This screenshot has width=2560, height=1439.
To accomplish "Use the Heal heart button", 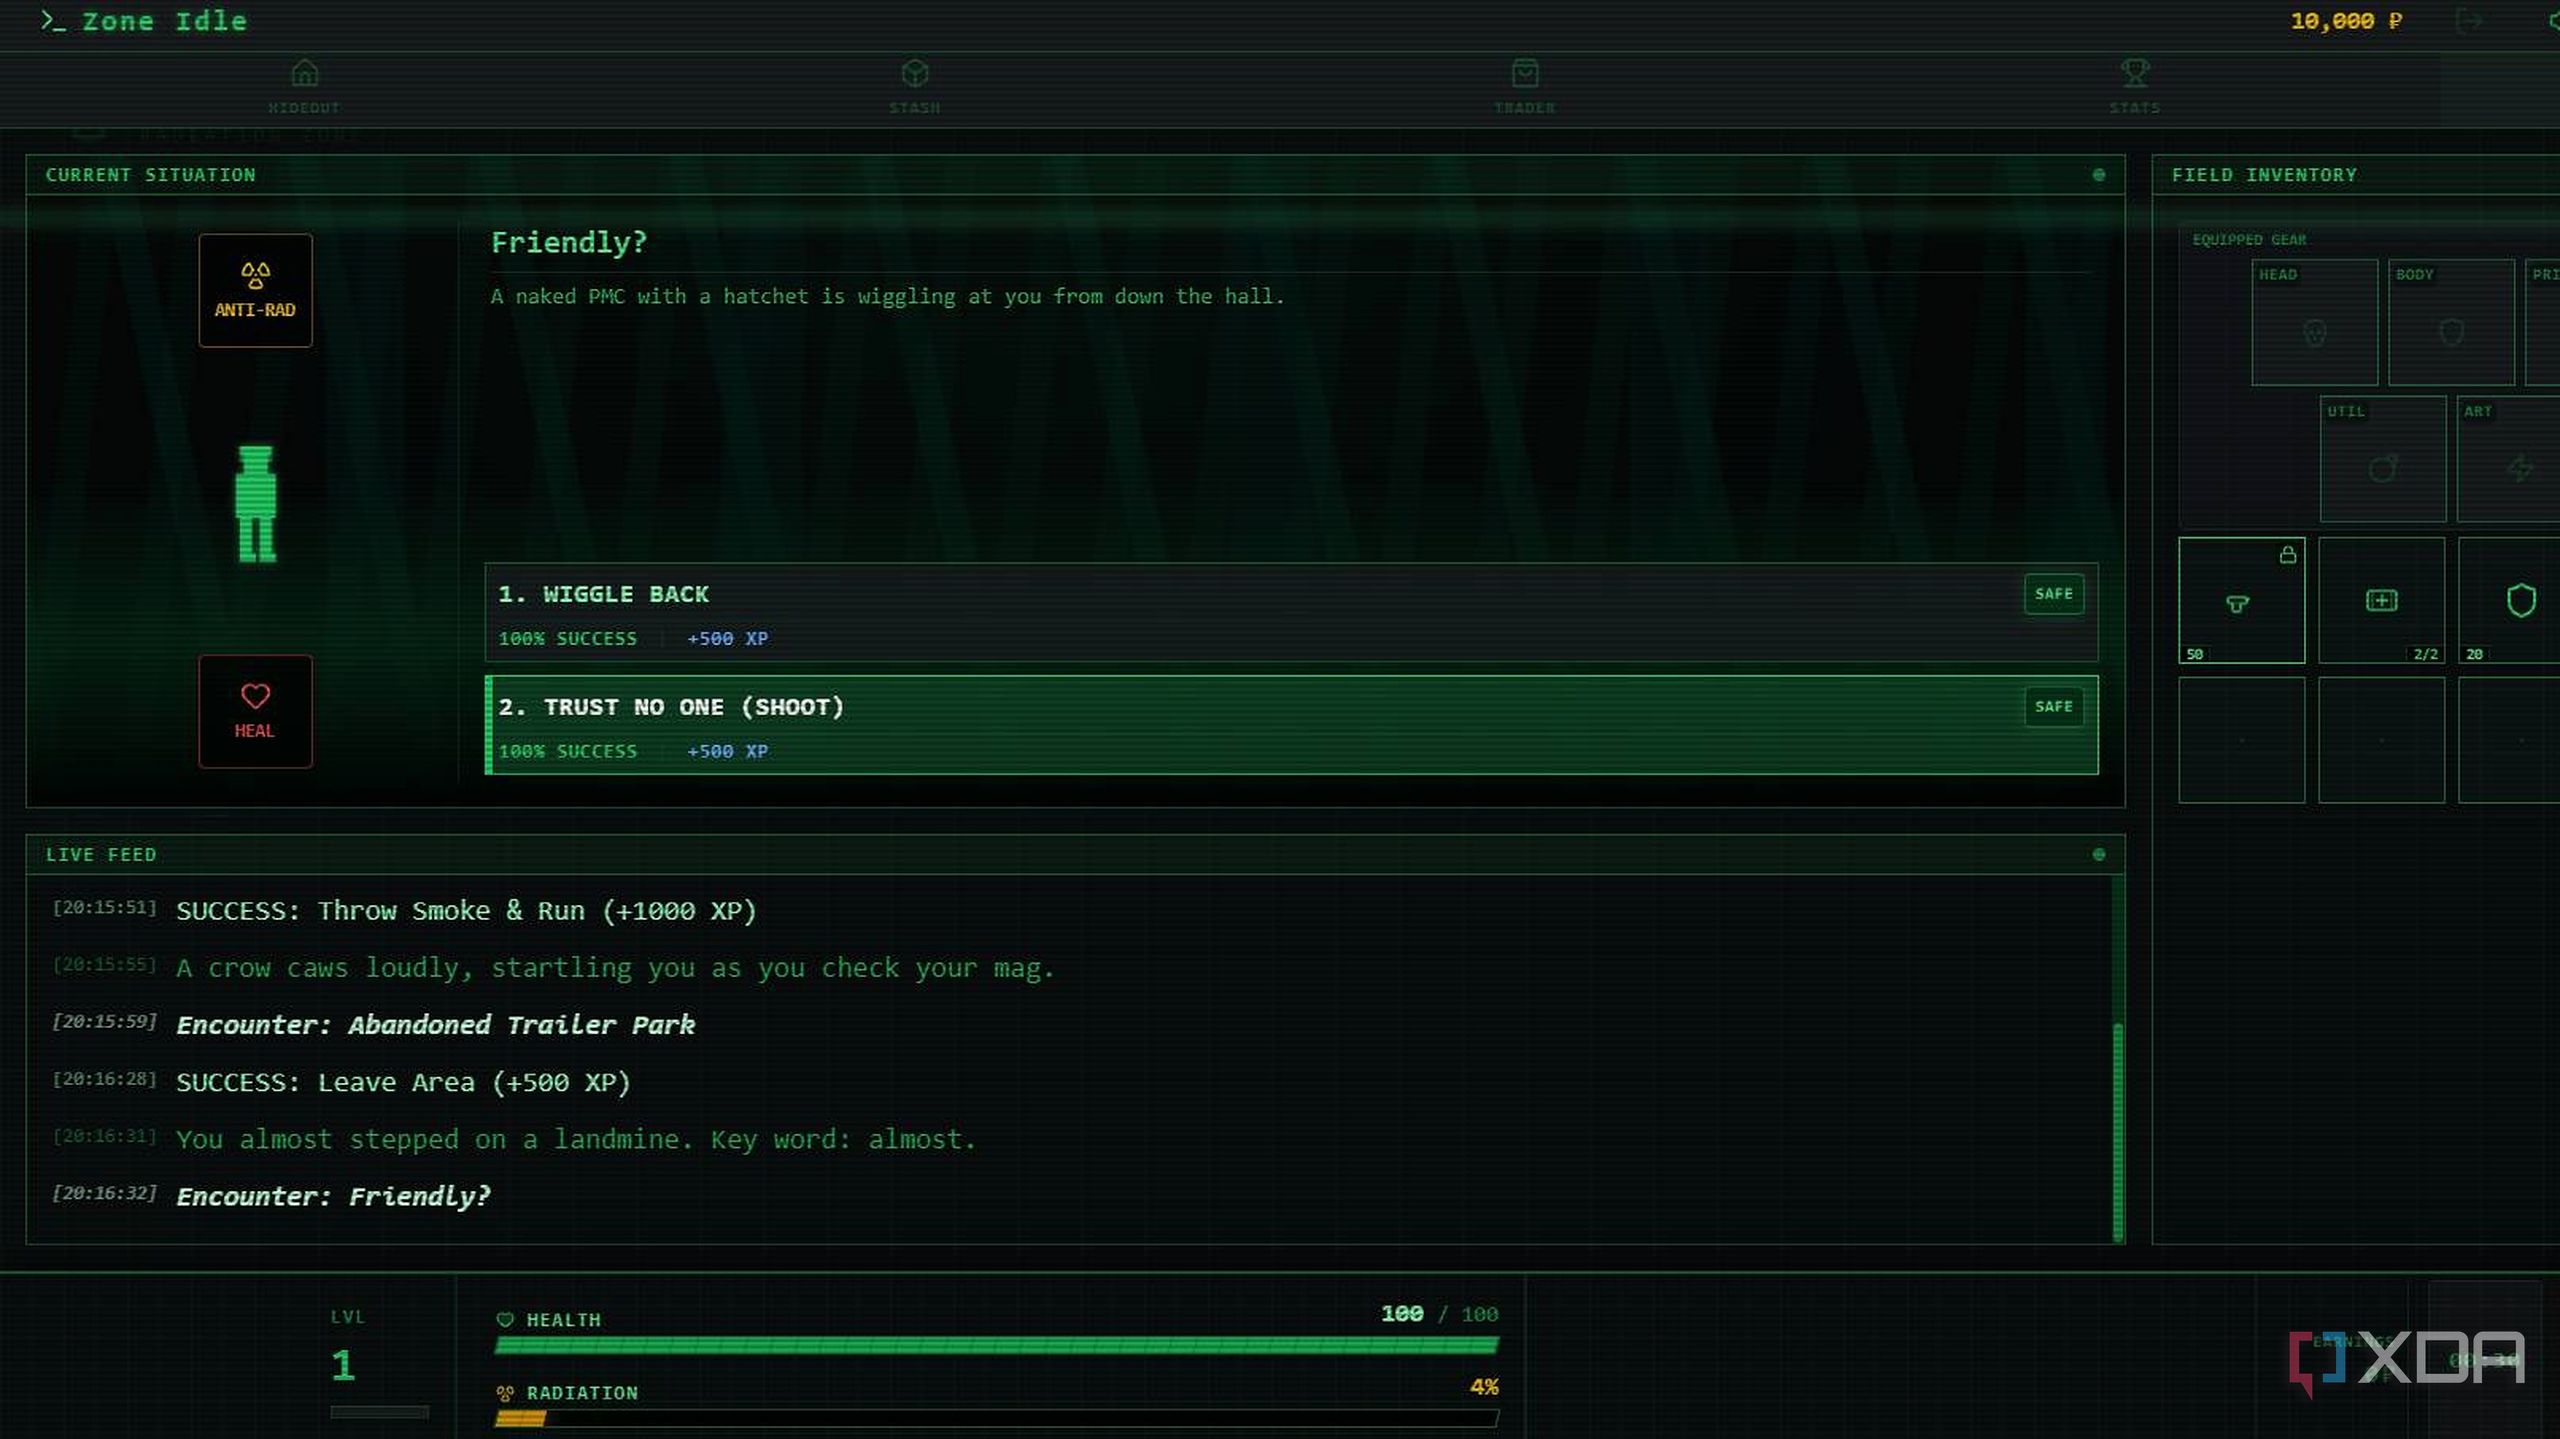I will pyautogui.click(x=255, y=711).
